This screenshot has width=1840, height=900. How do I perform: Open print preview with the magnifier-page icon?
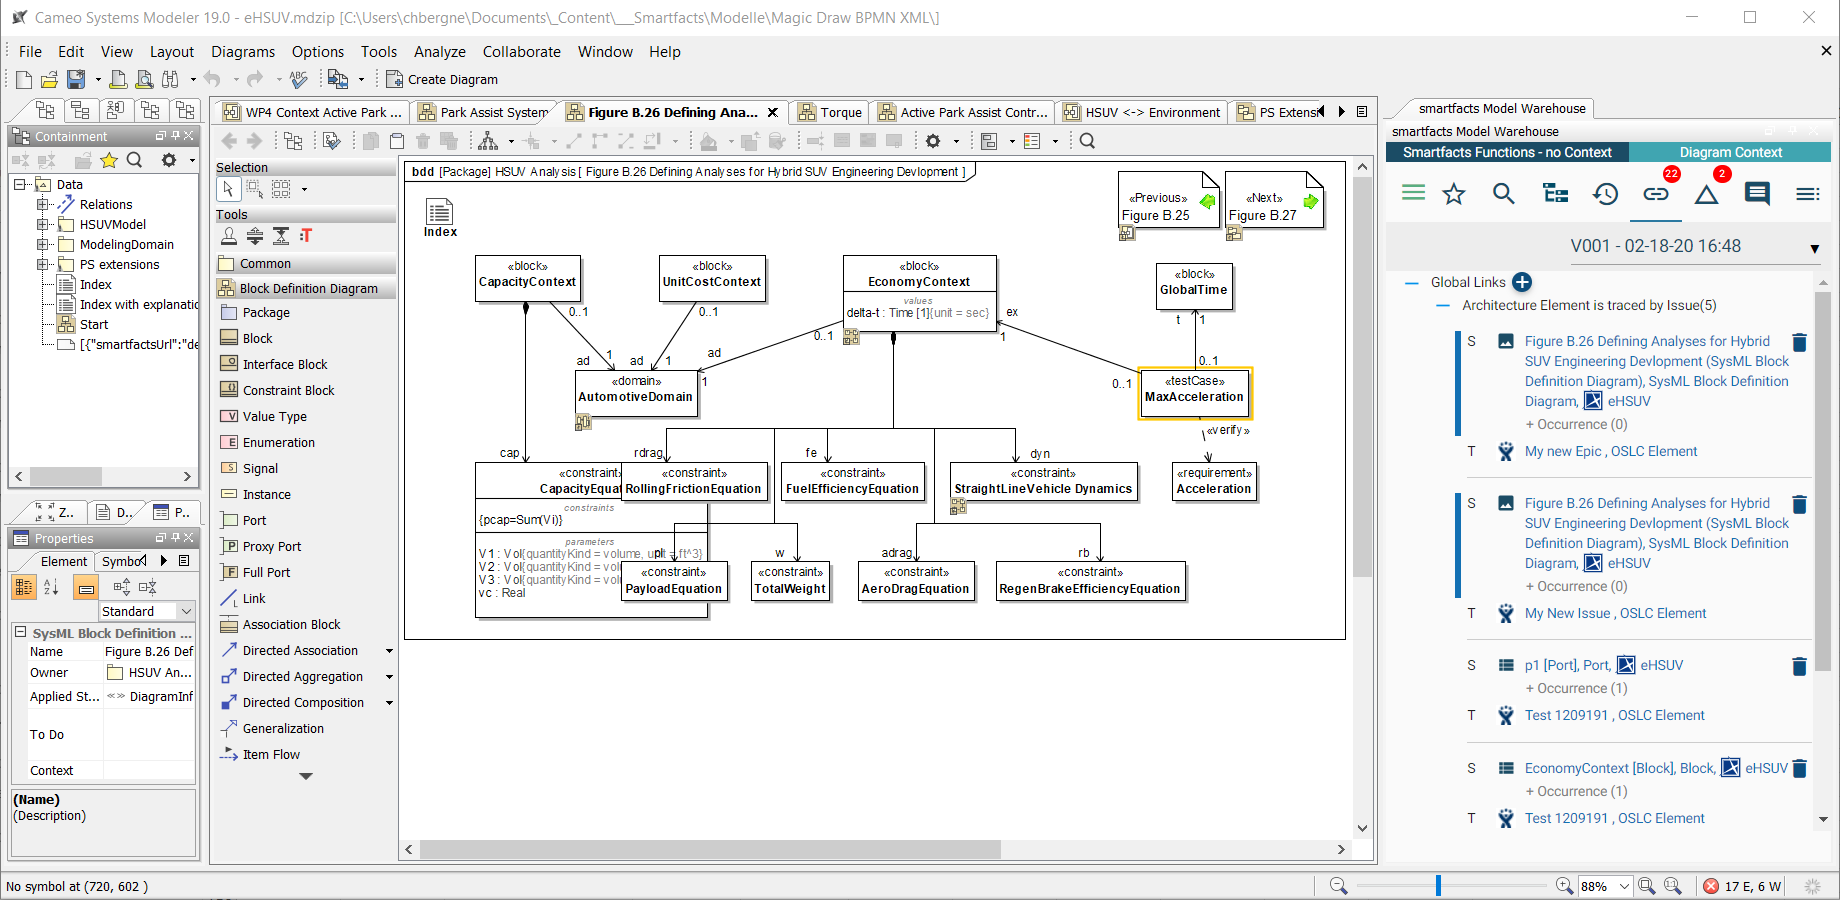click(144, 79)
